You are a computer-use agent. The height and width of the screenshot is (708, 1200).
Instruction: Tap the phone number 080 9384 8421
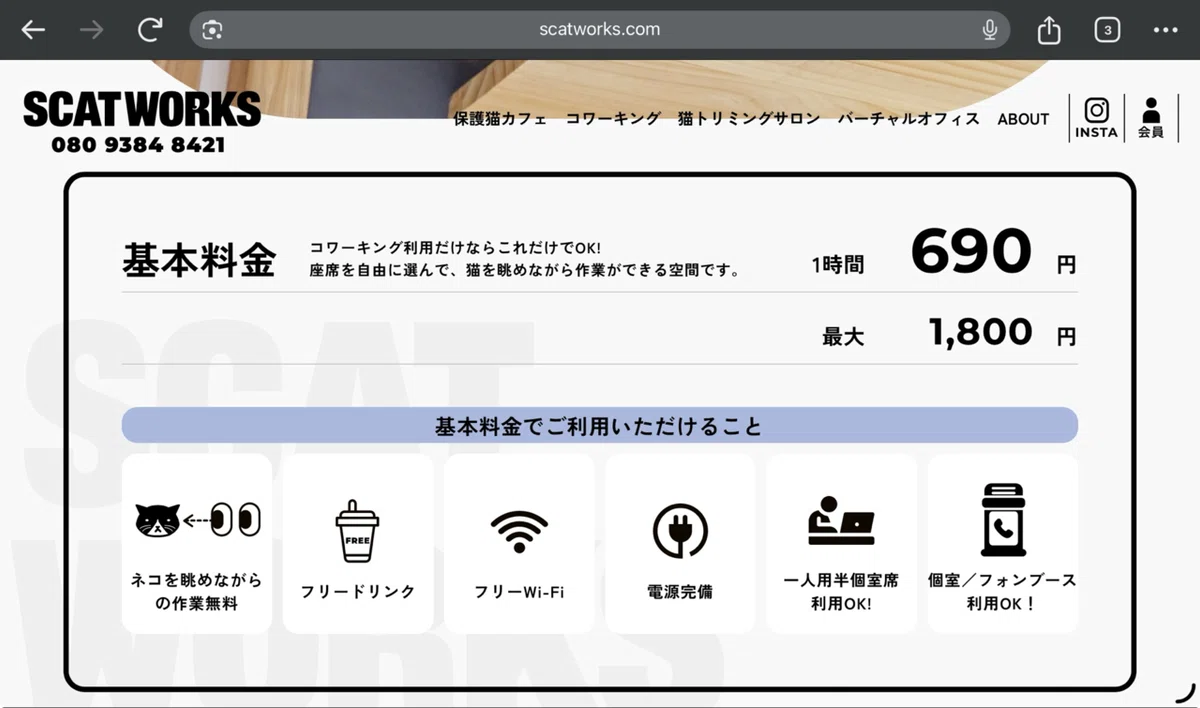[x=138, y=145]
